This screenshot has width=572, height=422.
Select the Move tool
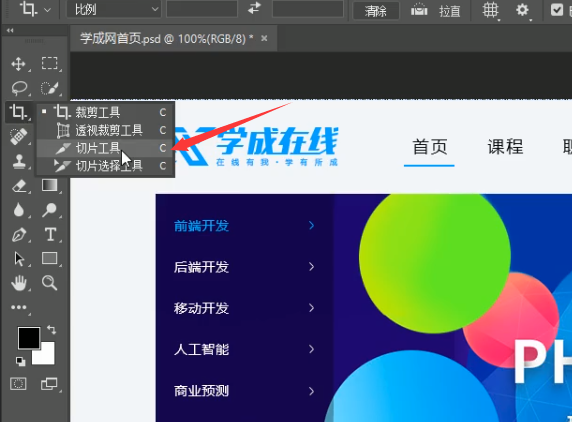[18, 64]
